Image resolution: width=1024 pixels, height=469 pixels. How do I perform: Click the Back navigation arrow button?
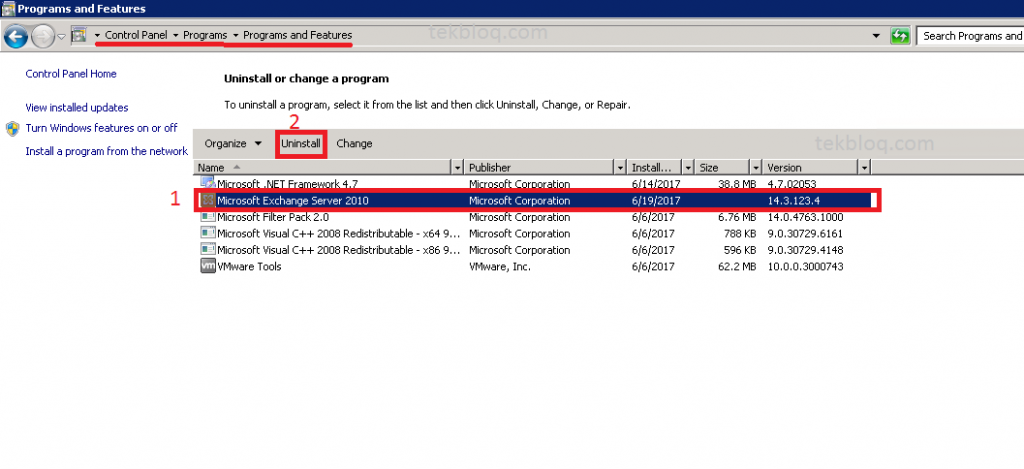coord(16,36)
